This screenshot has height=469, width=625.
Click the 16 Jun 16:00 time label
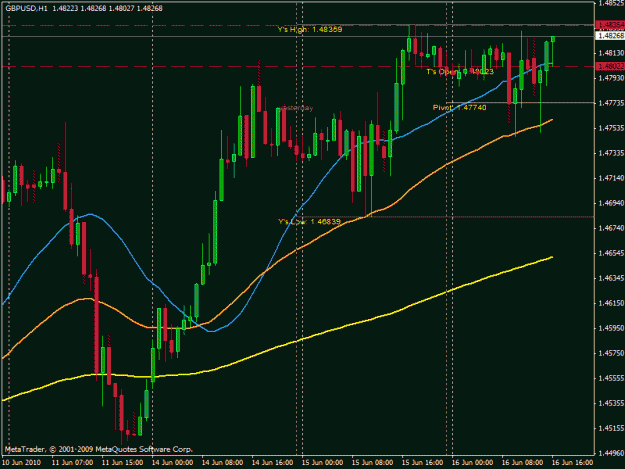pos(572,462)
